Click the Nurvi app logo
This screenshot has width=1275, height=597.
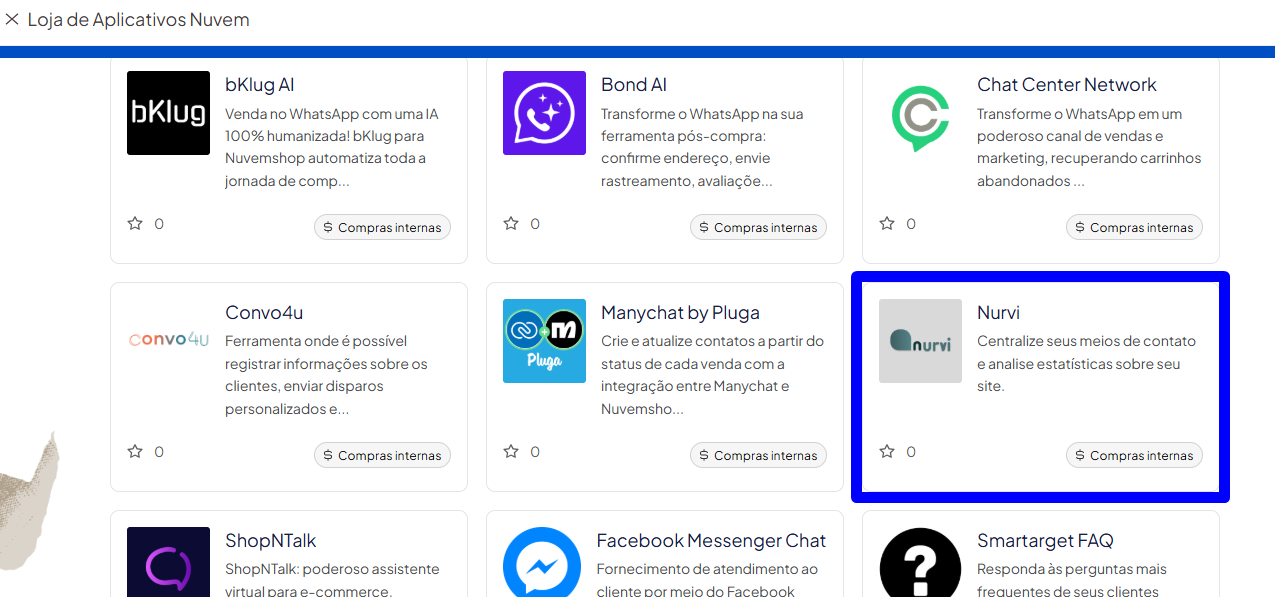(x=920, y=340)
